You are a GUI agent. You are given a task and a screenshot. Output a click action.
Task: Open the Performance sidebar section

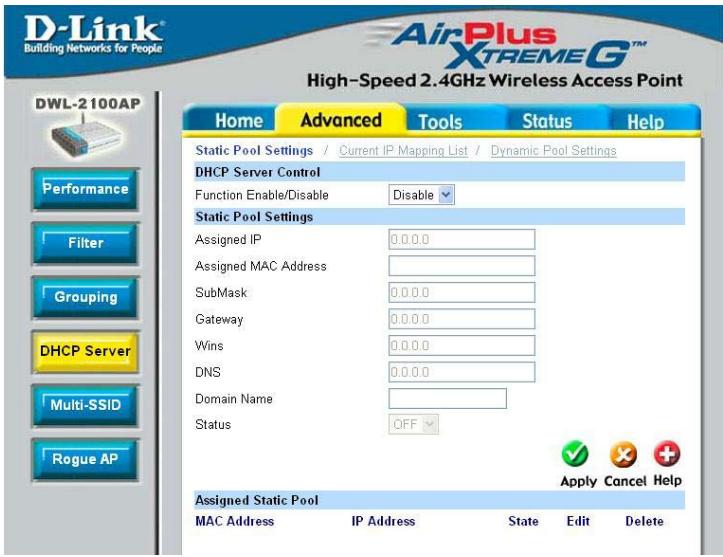click(85, 189)
